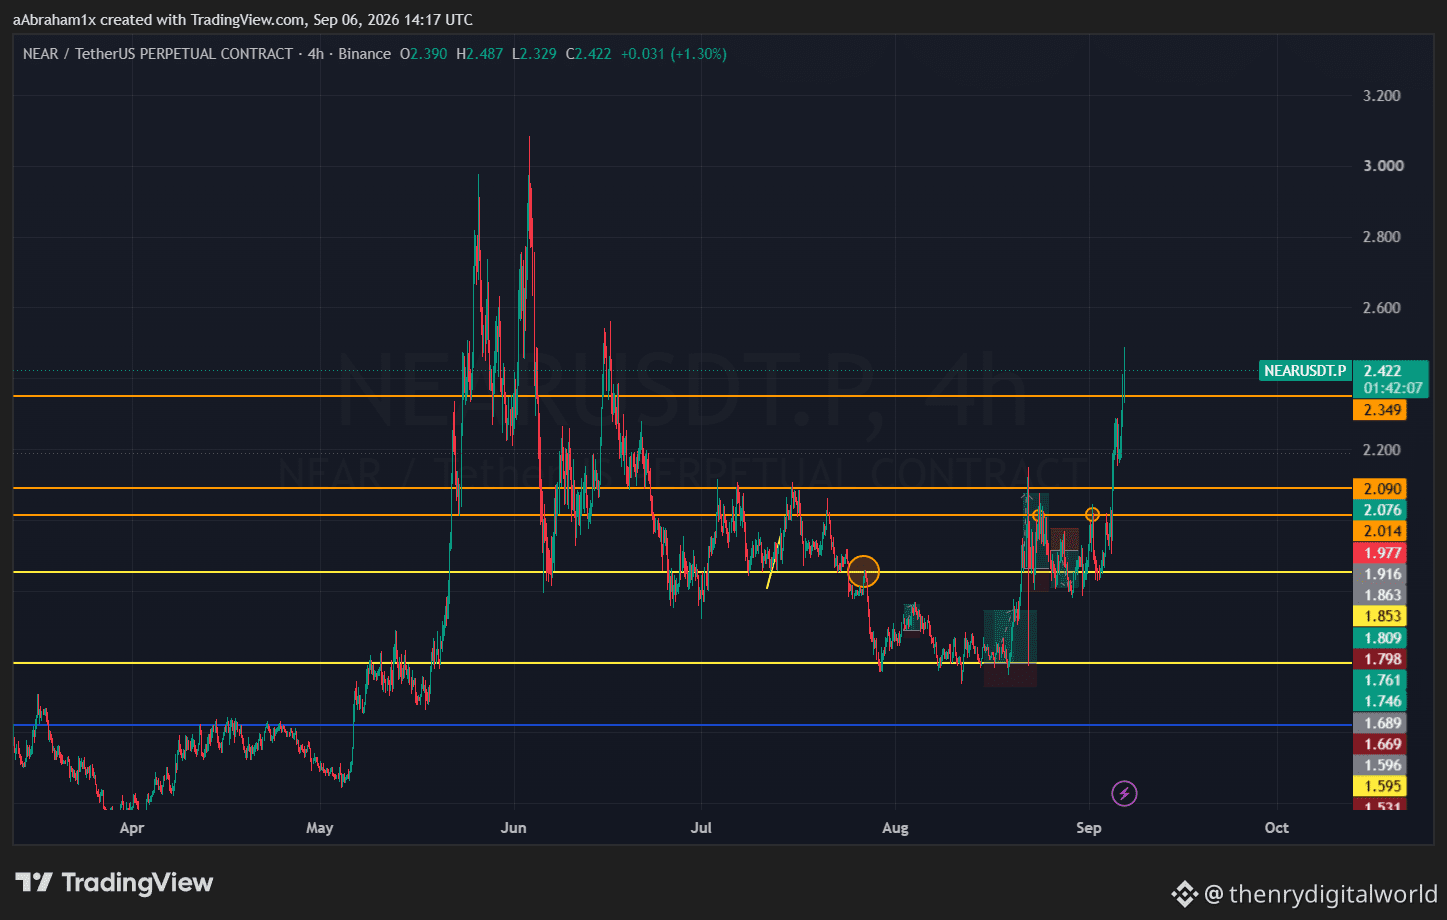
Task: Select the red 1.977 price label
Action: click(1379, 553)
